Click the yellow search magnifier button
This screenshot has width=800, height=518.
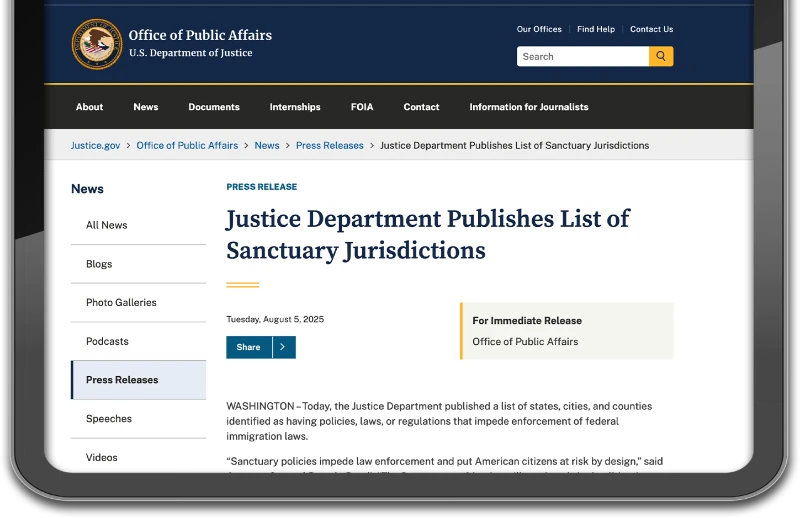point(661,56)
